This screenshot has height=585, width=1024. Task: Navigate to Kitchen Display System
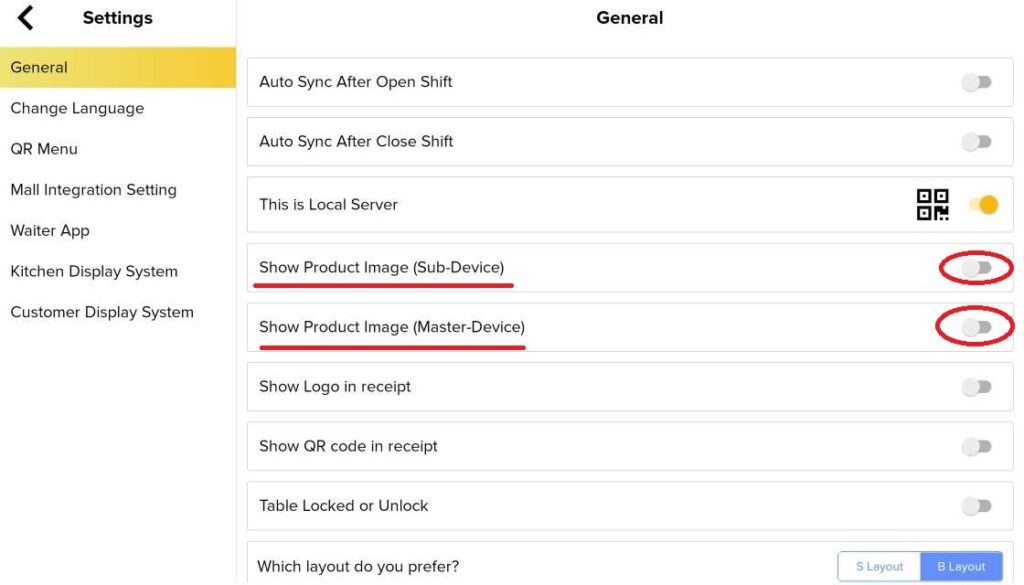point(94,272)
